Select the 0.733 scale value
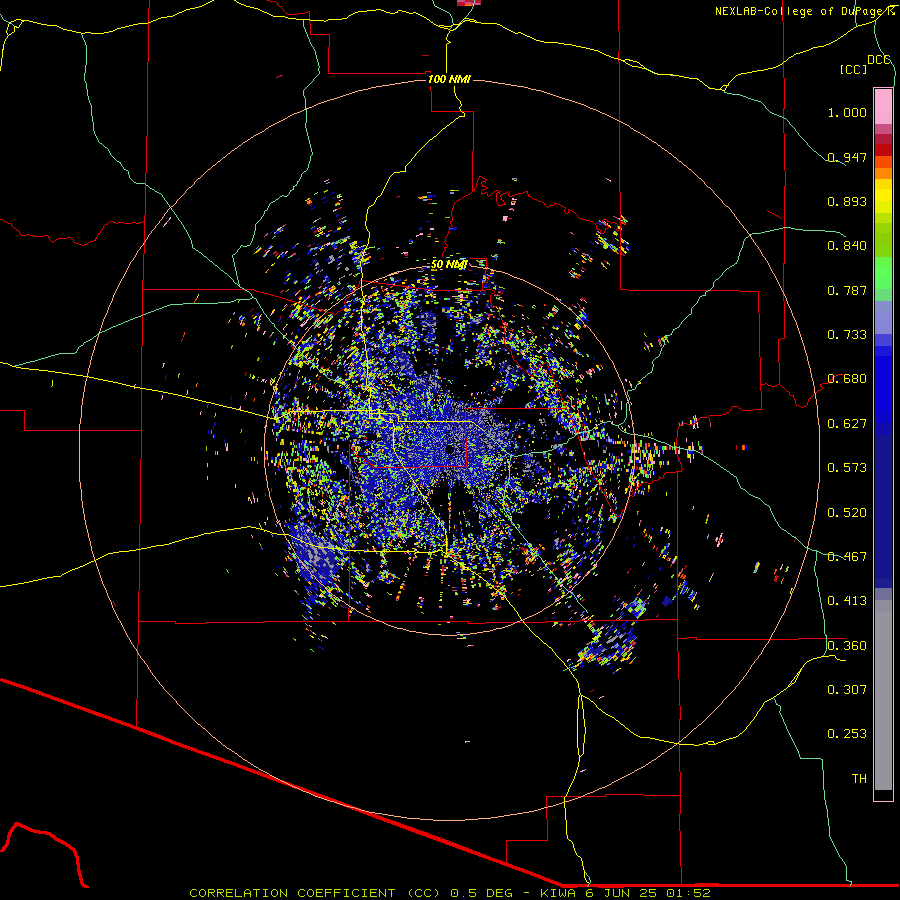900x900 pixels. coord(847,335)
